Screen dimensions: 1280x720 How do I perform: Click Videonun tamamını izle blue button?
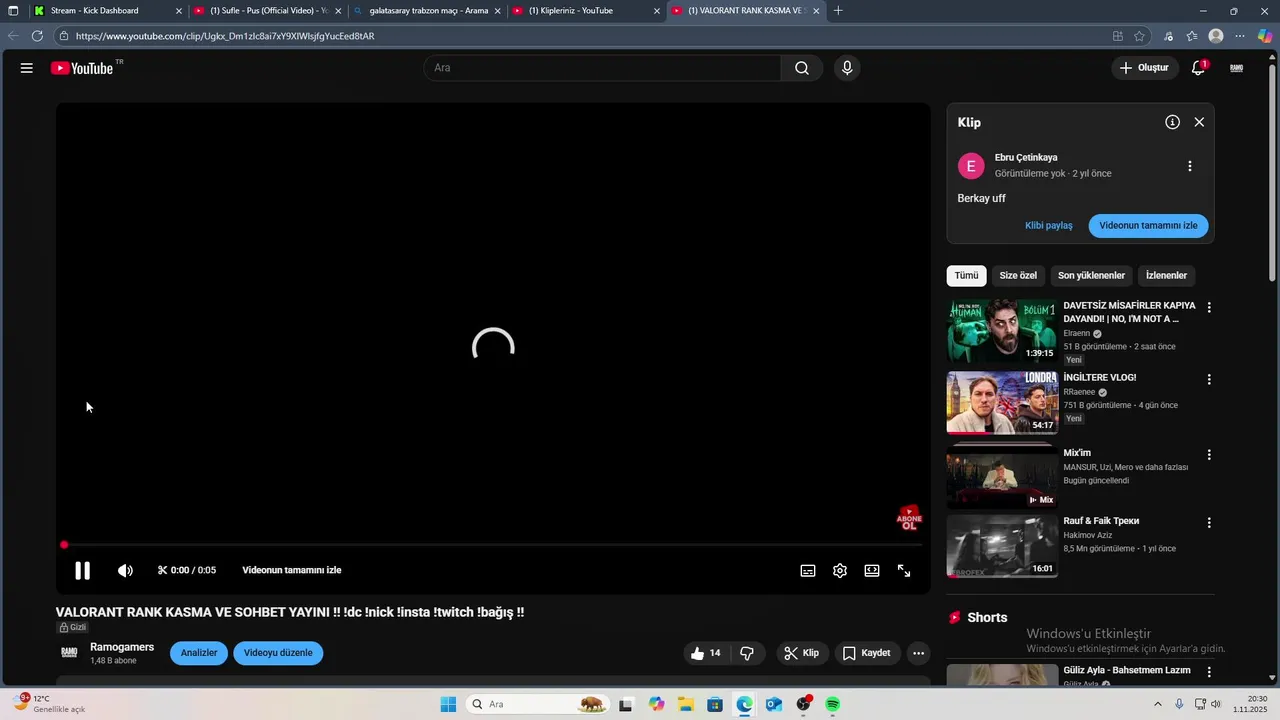[x=1148, y=226]
